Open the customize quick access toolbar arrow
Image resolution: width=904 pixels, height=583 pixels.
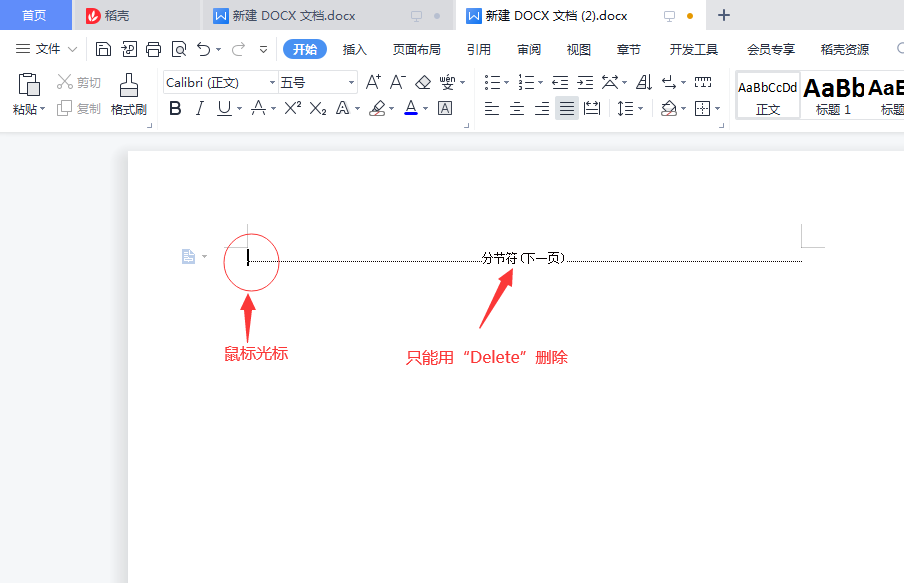click(x=263, y=50)
